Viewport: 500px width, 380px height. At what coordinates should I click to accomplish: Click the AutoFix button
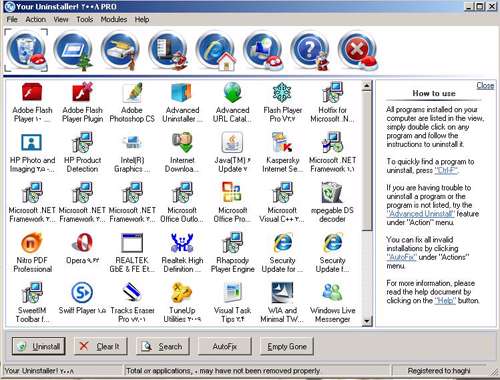click(225, 346)
